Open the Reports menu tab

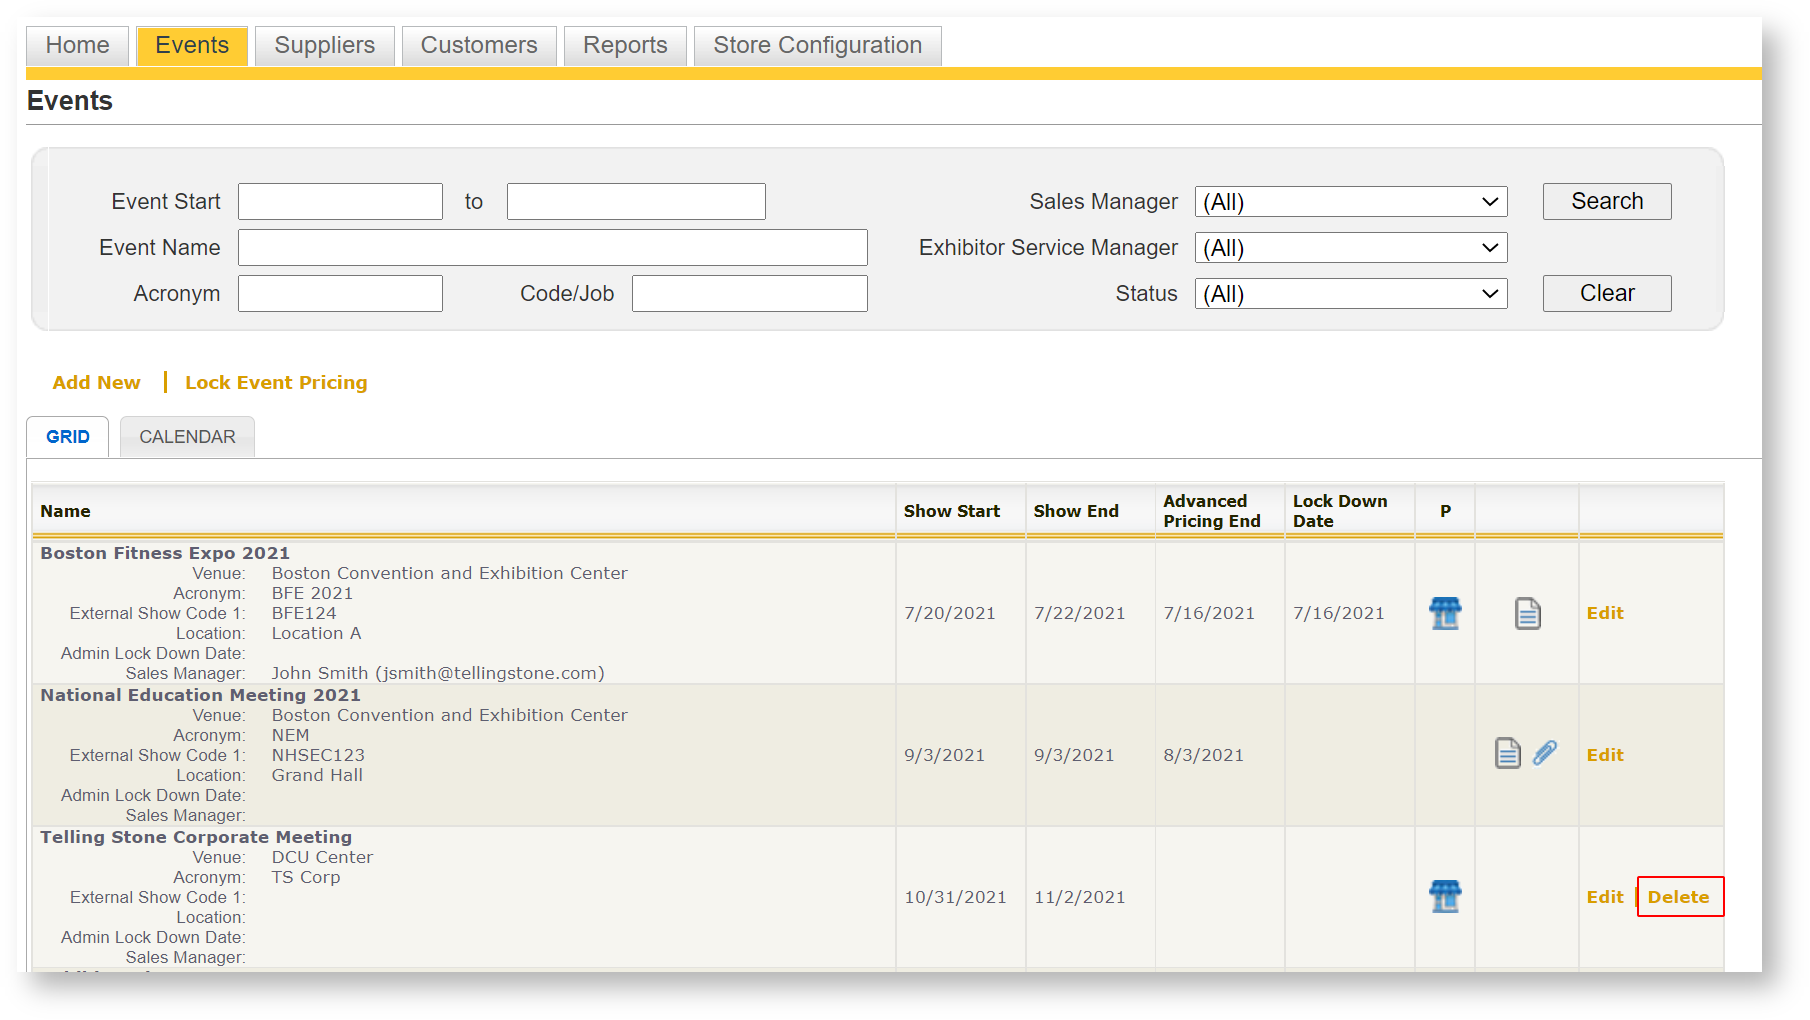coord(625,46)
